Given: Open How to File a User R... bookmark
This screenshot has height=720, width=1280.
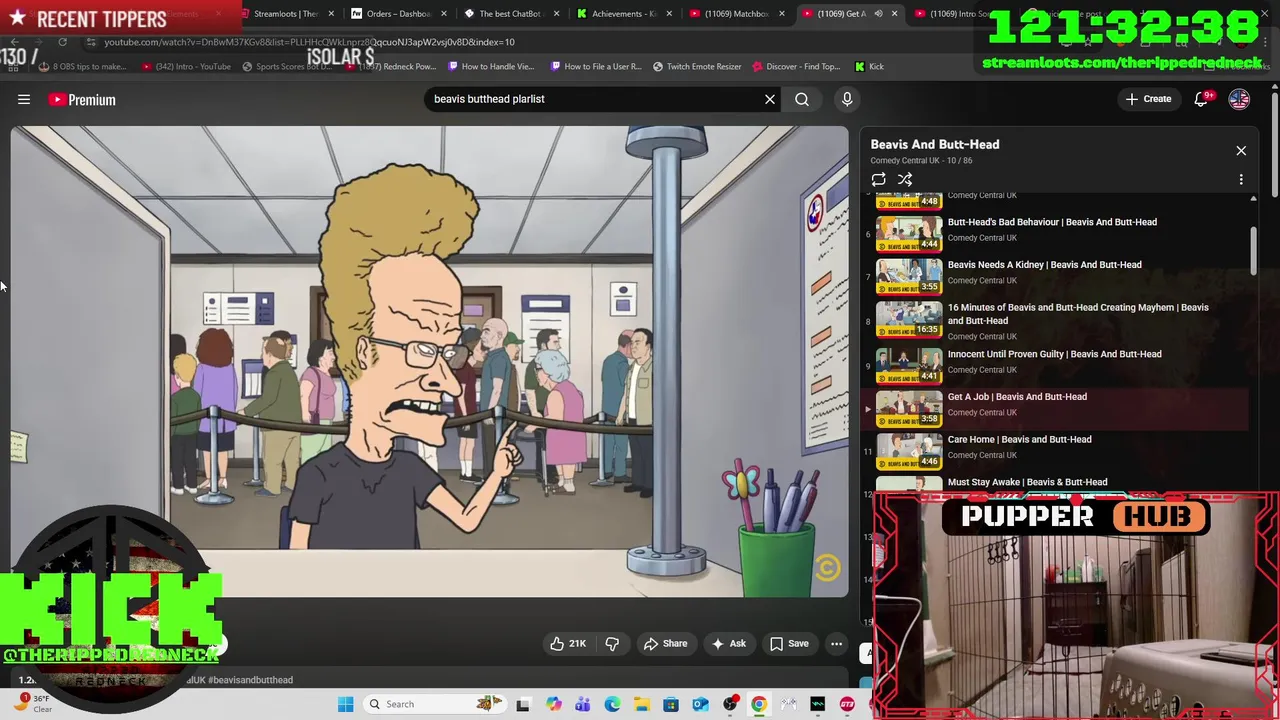Looking at the screenshot, I should point(596,67).
